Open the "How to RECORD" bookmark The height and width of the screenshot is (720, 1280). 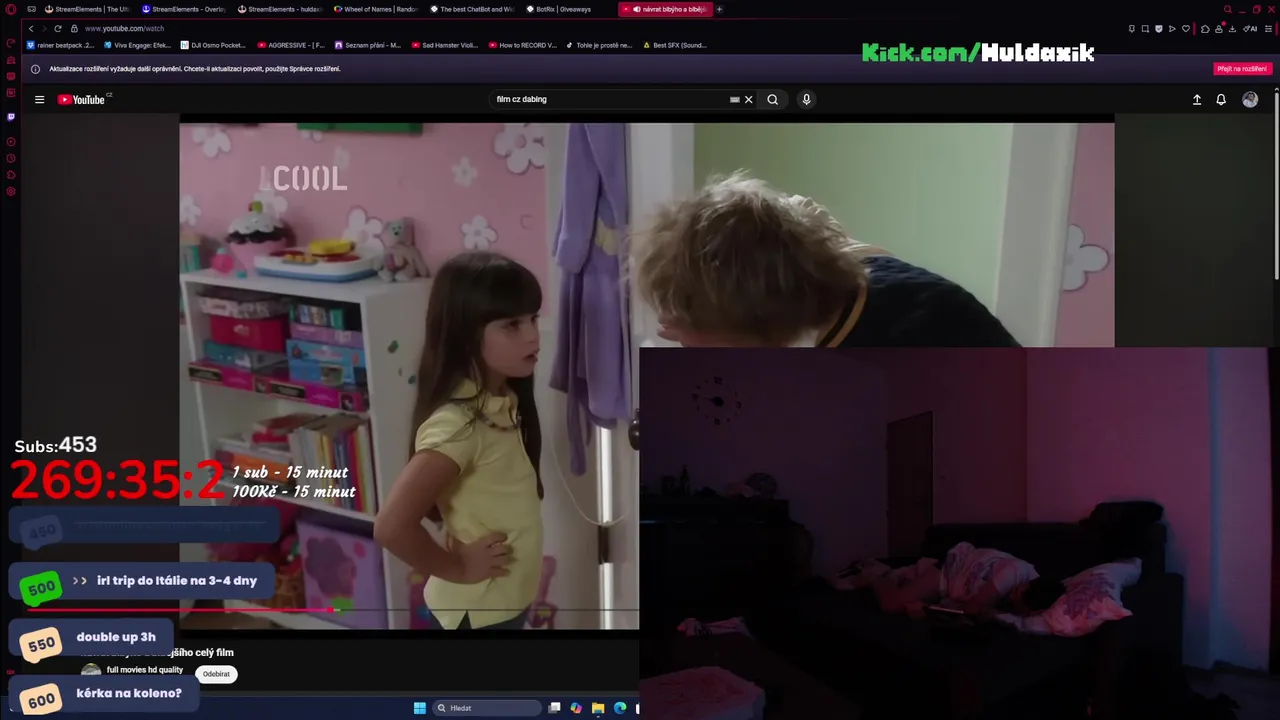[x=523, y=45]
